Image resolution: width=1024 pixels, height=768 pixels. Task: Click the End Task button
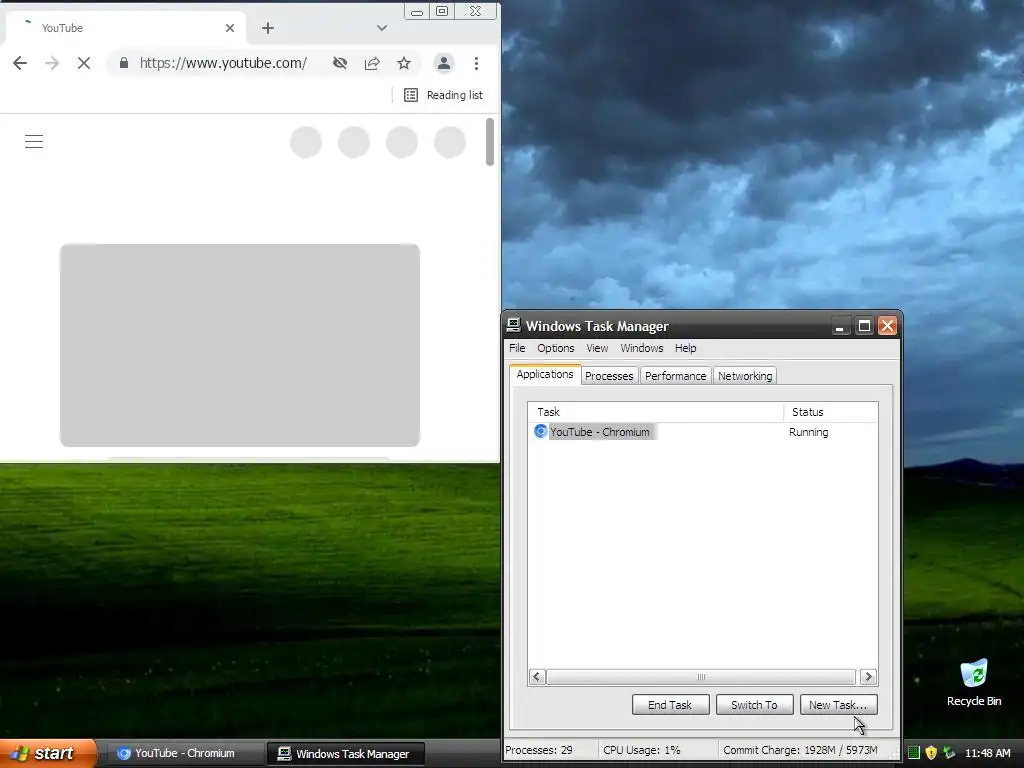pyautogui.click(x=670, y=705)
